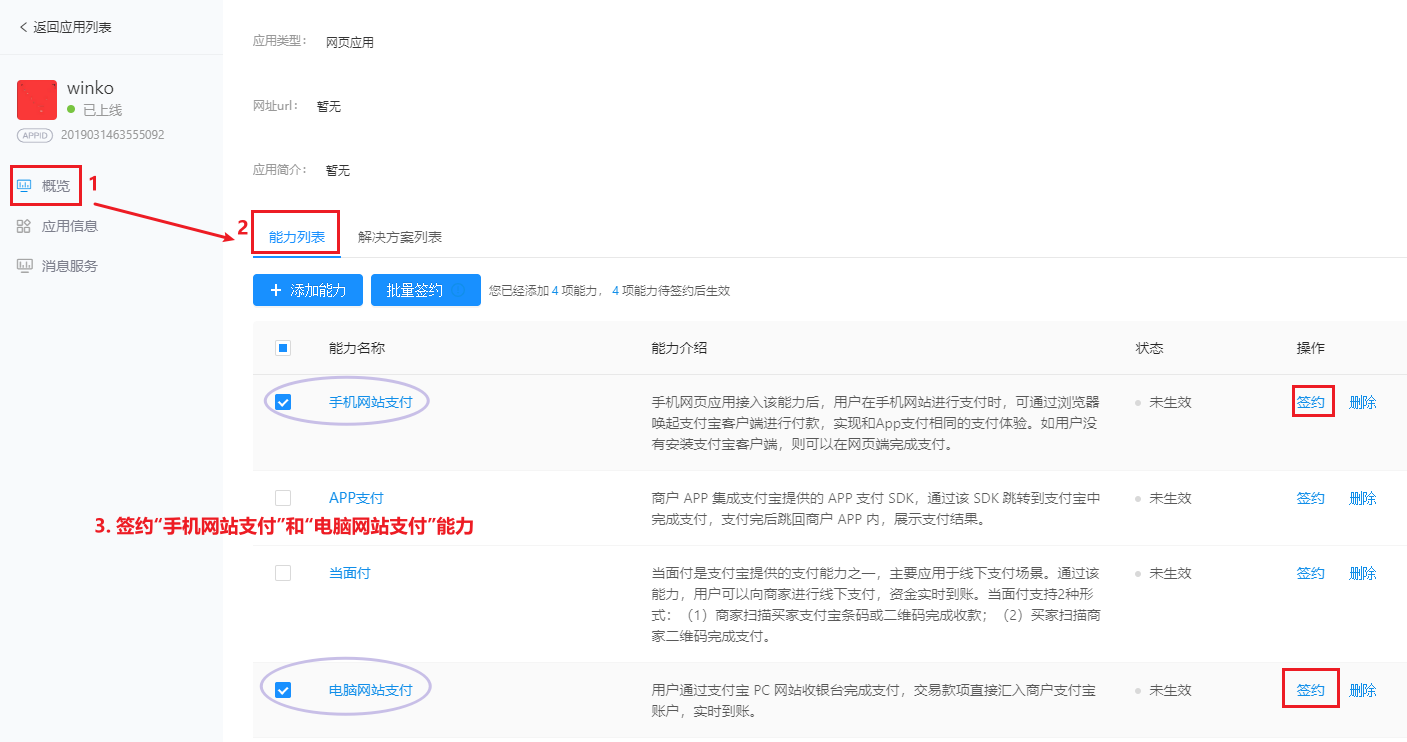Uncheck the 手机网站支付 checkbox
This screenshot has width=1407, height=742.
283,402
